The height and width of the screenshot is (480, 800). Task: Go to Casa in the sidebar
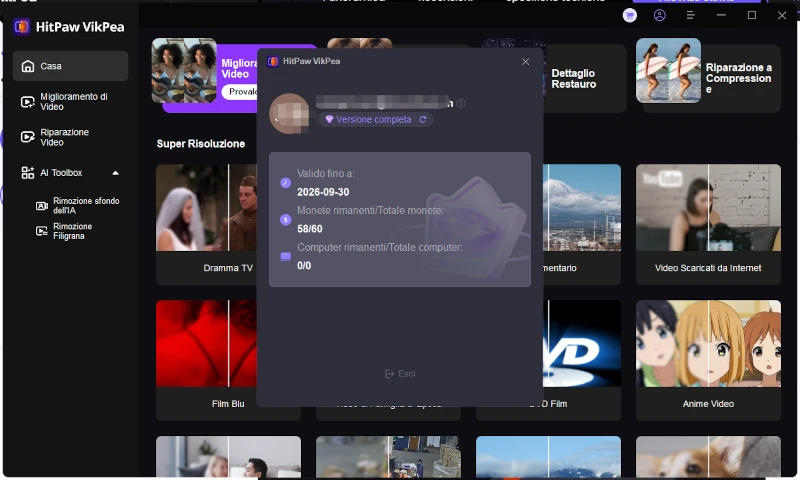pyautogui.click(x=70, y=66)
